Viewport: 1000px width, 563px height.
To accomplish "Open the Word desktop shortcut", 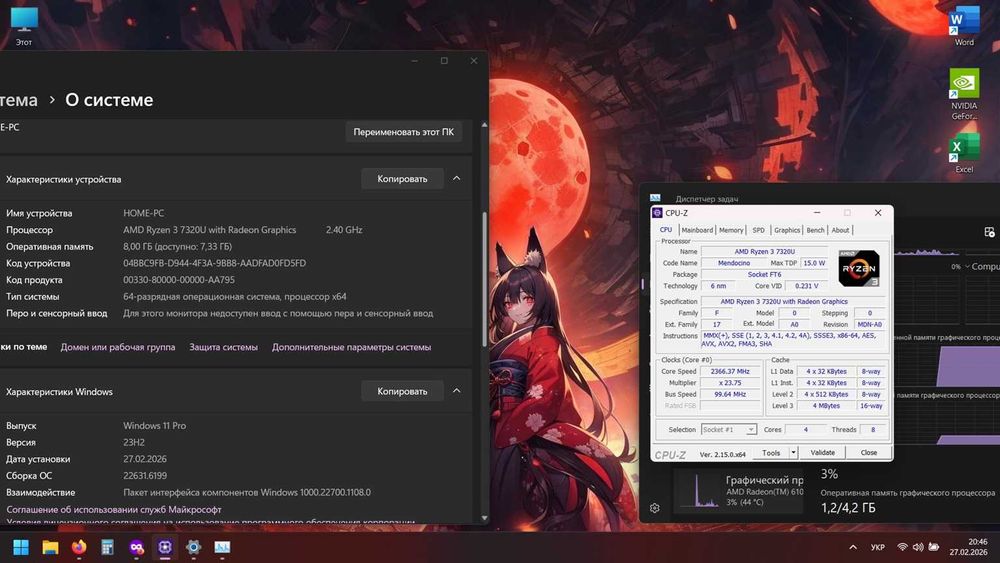I will (x=964, y=26).
